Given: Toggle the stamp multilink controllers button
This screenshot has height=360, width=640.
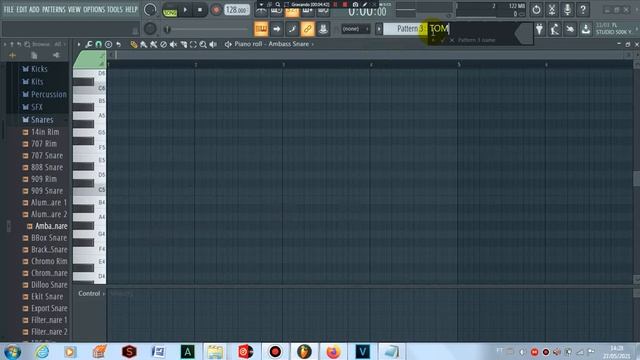Looking at the screenshot, I should (323, 29).
